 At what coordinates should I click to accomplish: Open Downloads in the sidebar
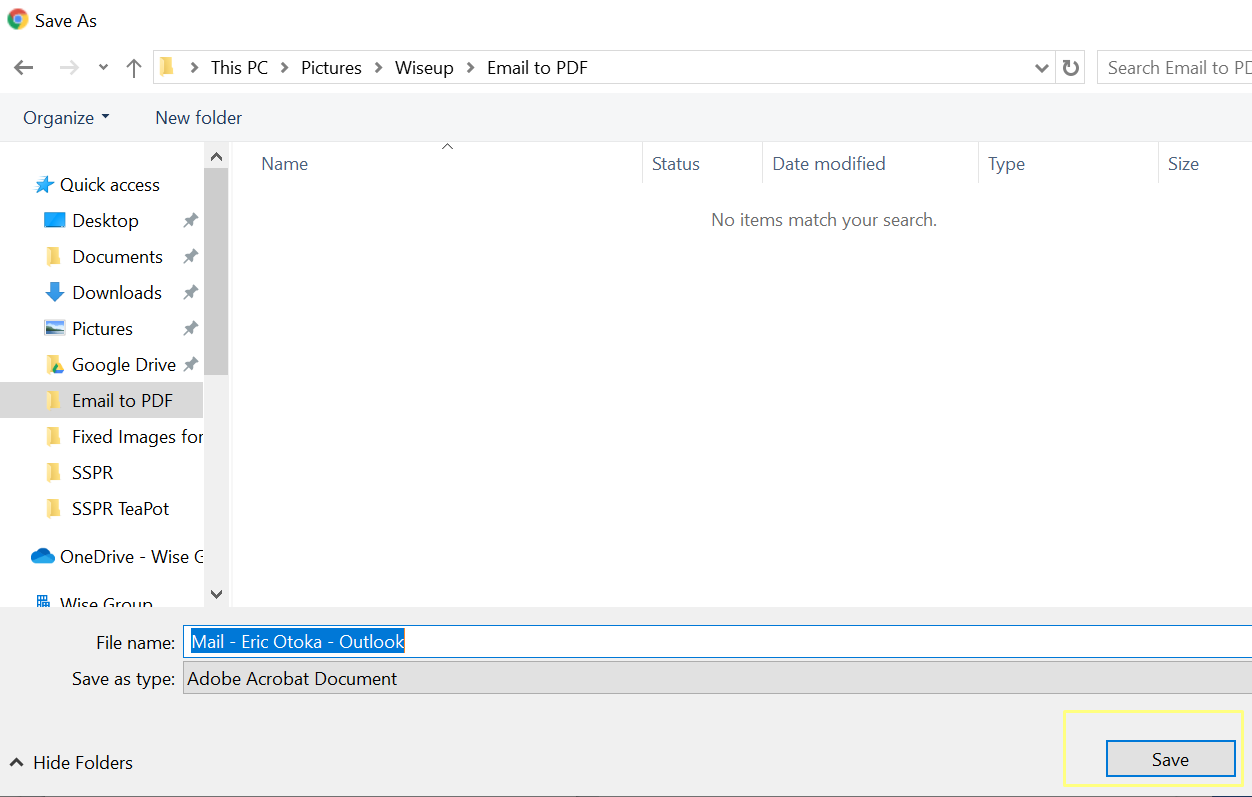pos(117,292)
